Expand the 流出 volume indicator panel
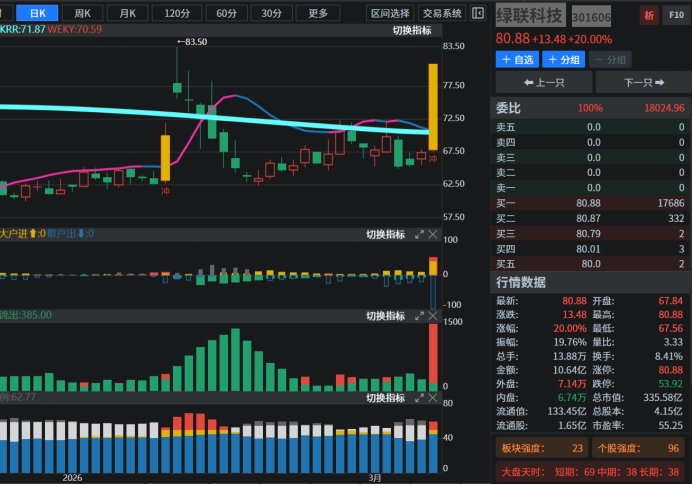The height and width of the screenshot is (485, 692). pyautogui.click(x=419, y=316)
